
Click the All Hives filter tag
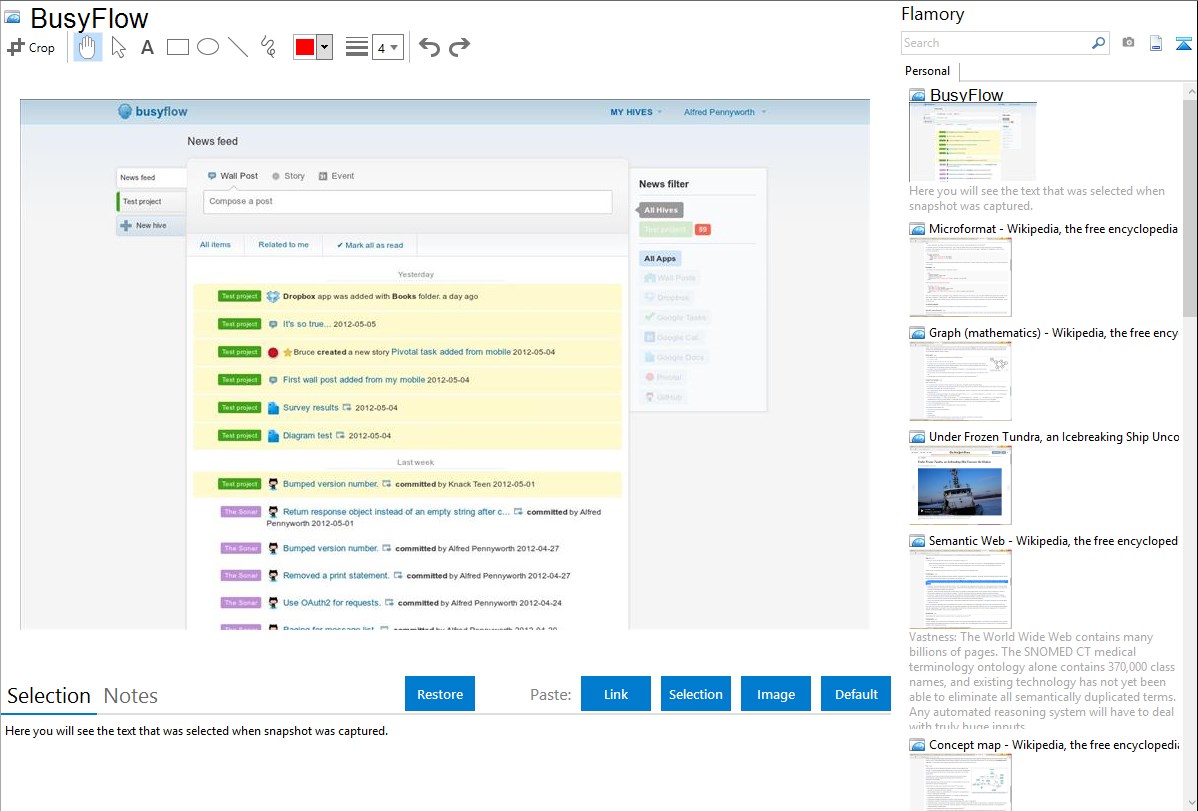(661, 209)
